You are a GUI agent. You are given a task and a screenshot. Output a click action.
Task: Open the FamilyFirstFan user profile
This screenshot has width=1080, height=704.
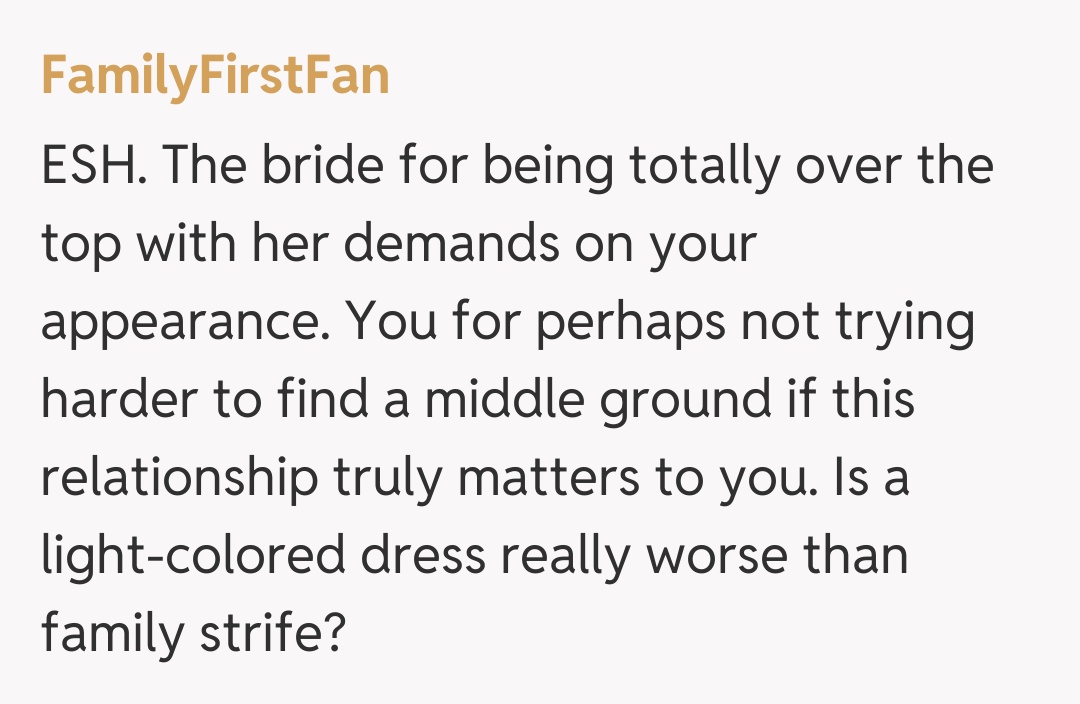215,77
